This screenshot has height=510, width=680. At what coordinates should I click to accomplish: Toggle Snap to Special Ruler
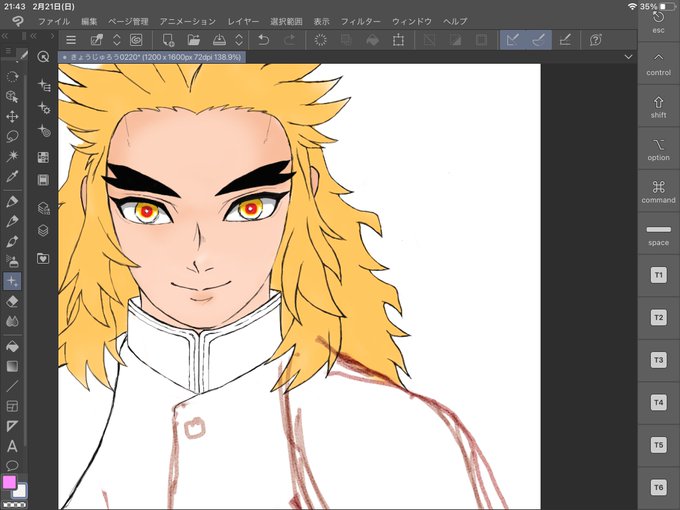[x=539, y=40]
